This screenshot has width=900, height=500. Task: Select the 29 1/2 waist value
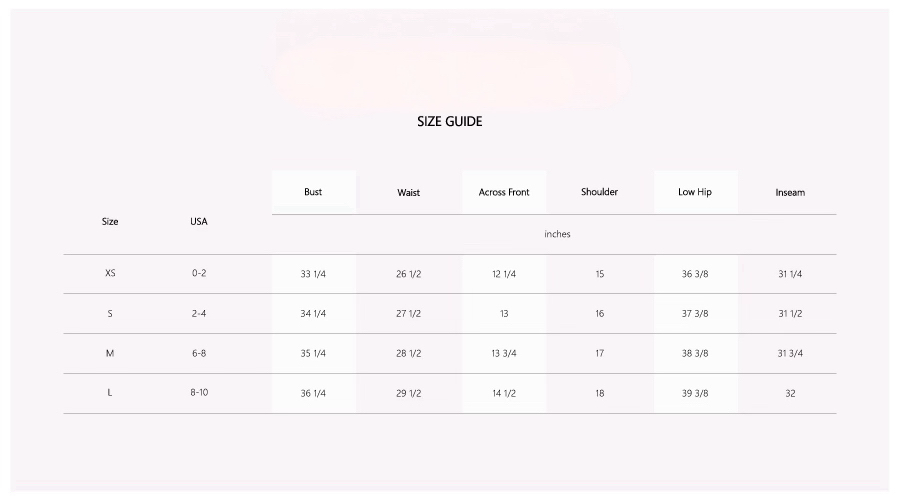[x=408, y=393]
